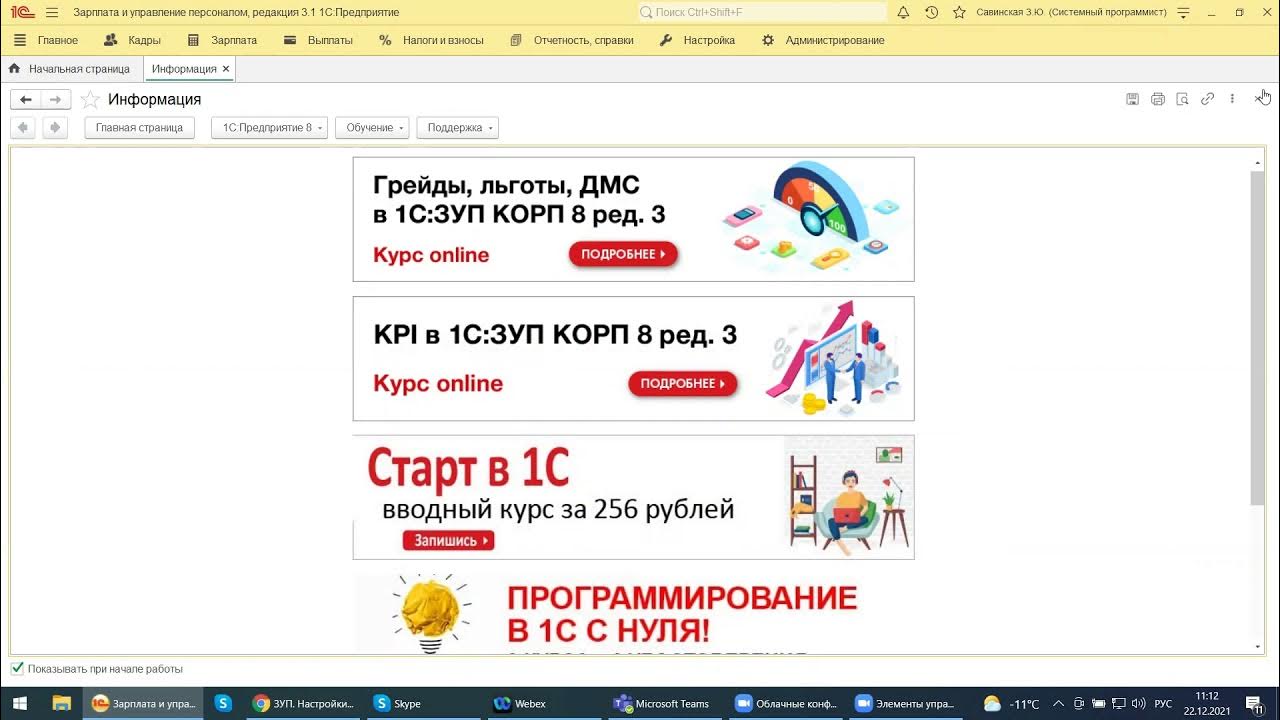Show hidden tray icons chevron

tap(1058, 703)
